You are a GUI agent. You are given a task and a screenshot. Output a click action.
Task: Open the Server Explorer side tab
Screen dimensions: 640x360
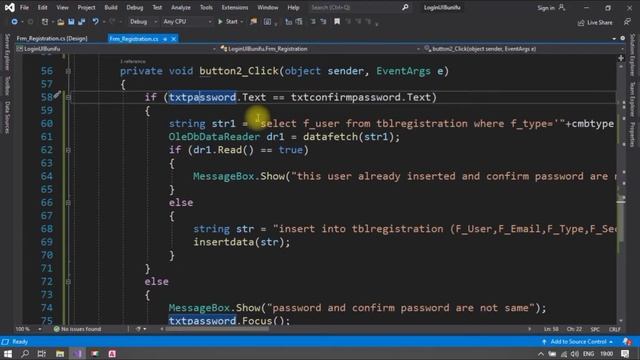pyautogui.click(x=7, y=52)
